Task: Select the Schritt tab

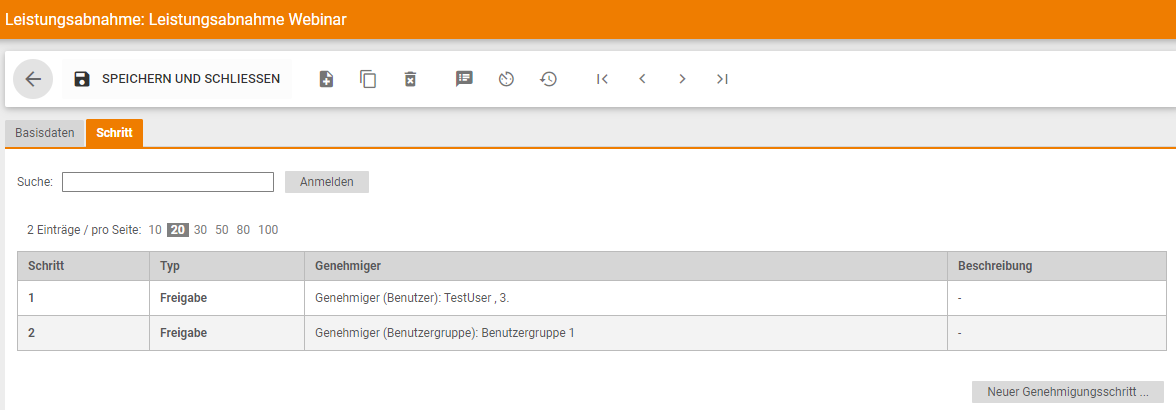Action: click(114, 133)
